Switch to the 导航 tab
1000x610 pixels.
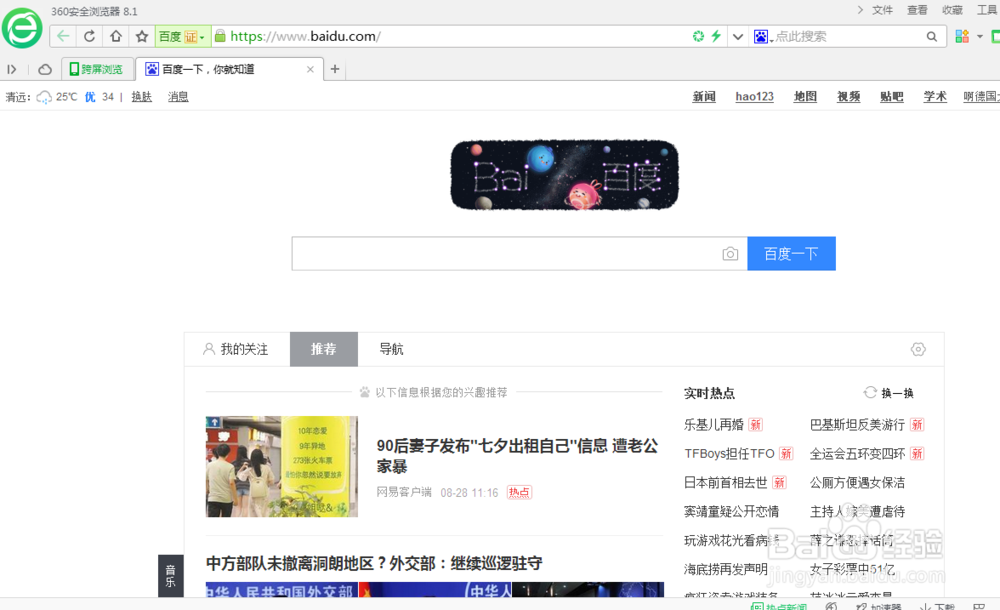[390, 349]
